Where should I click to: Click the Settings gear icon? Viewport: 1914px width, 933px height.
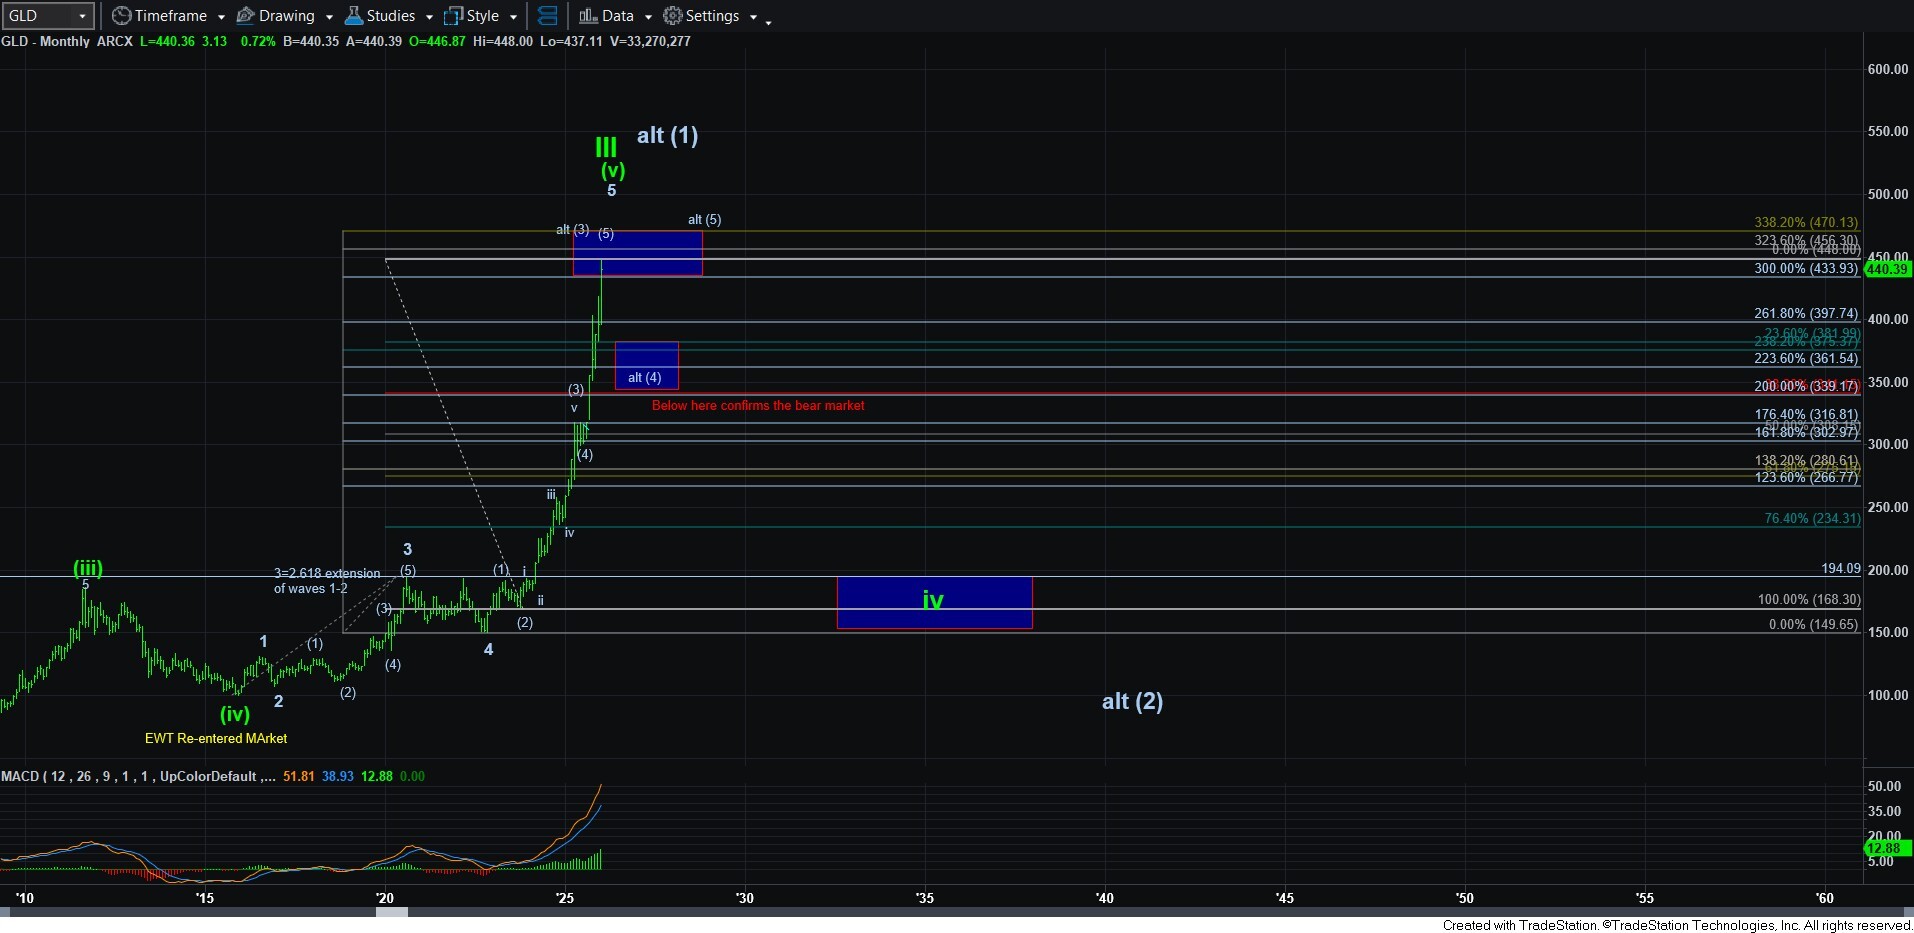(673, 16)
